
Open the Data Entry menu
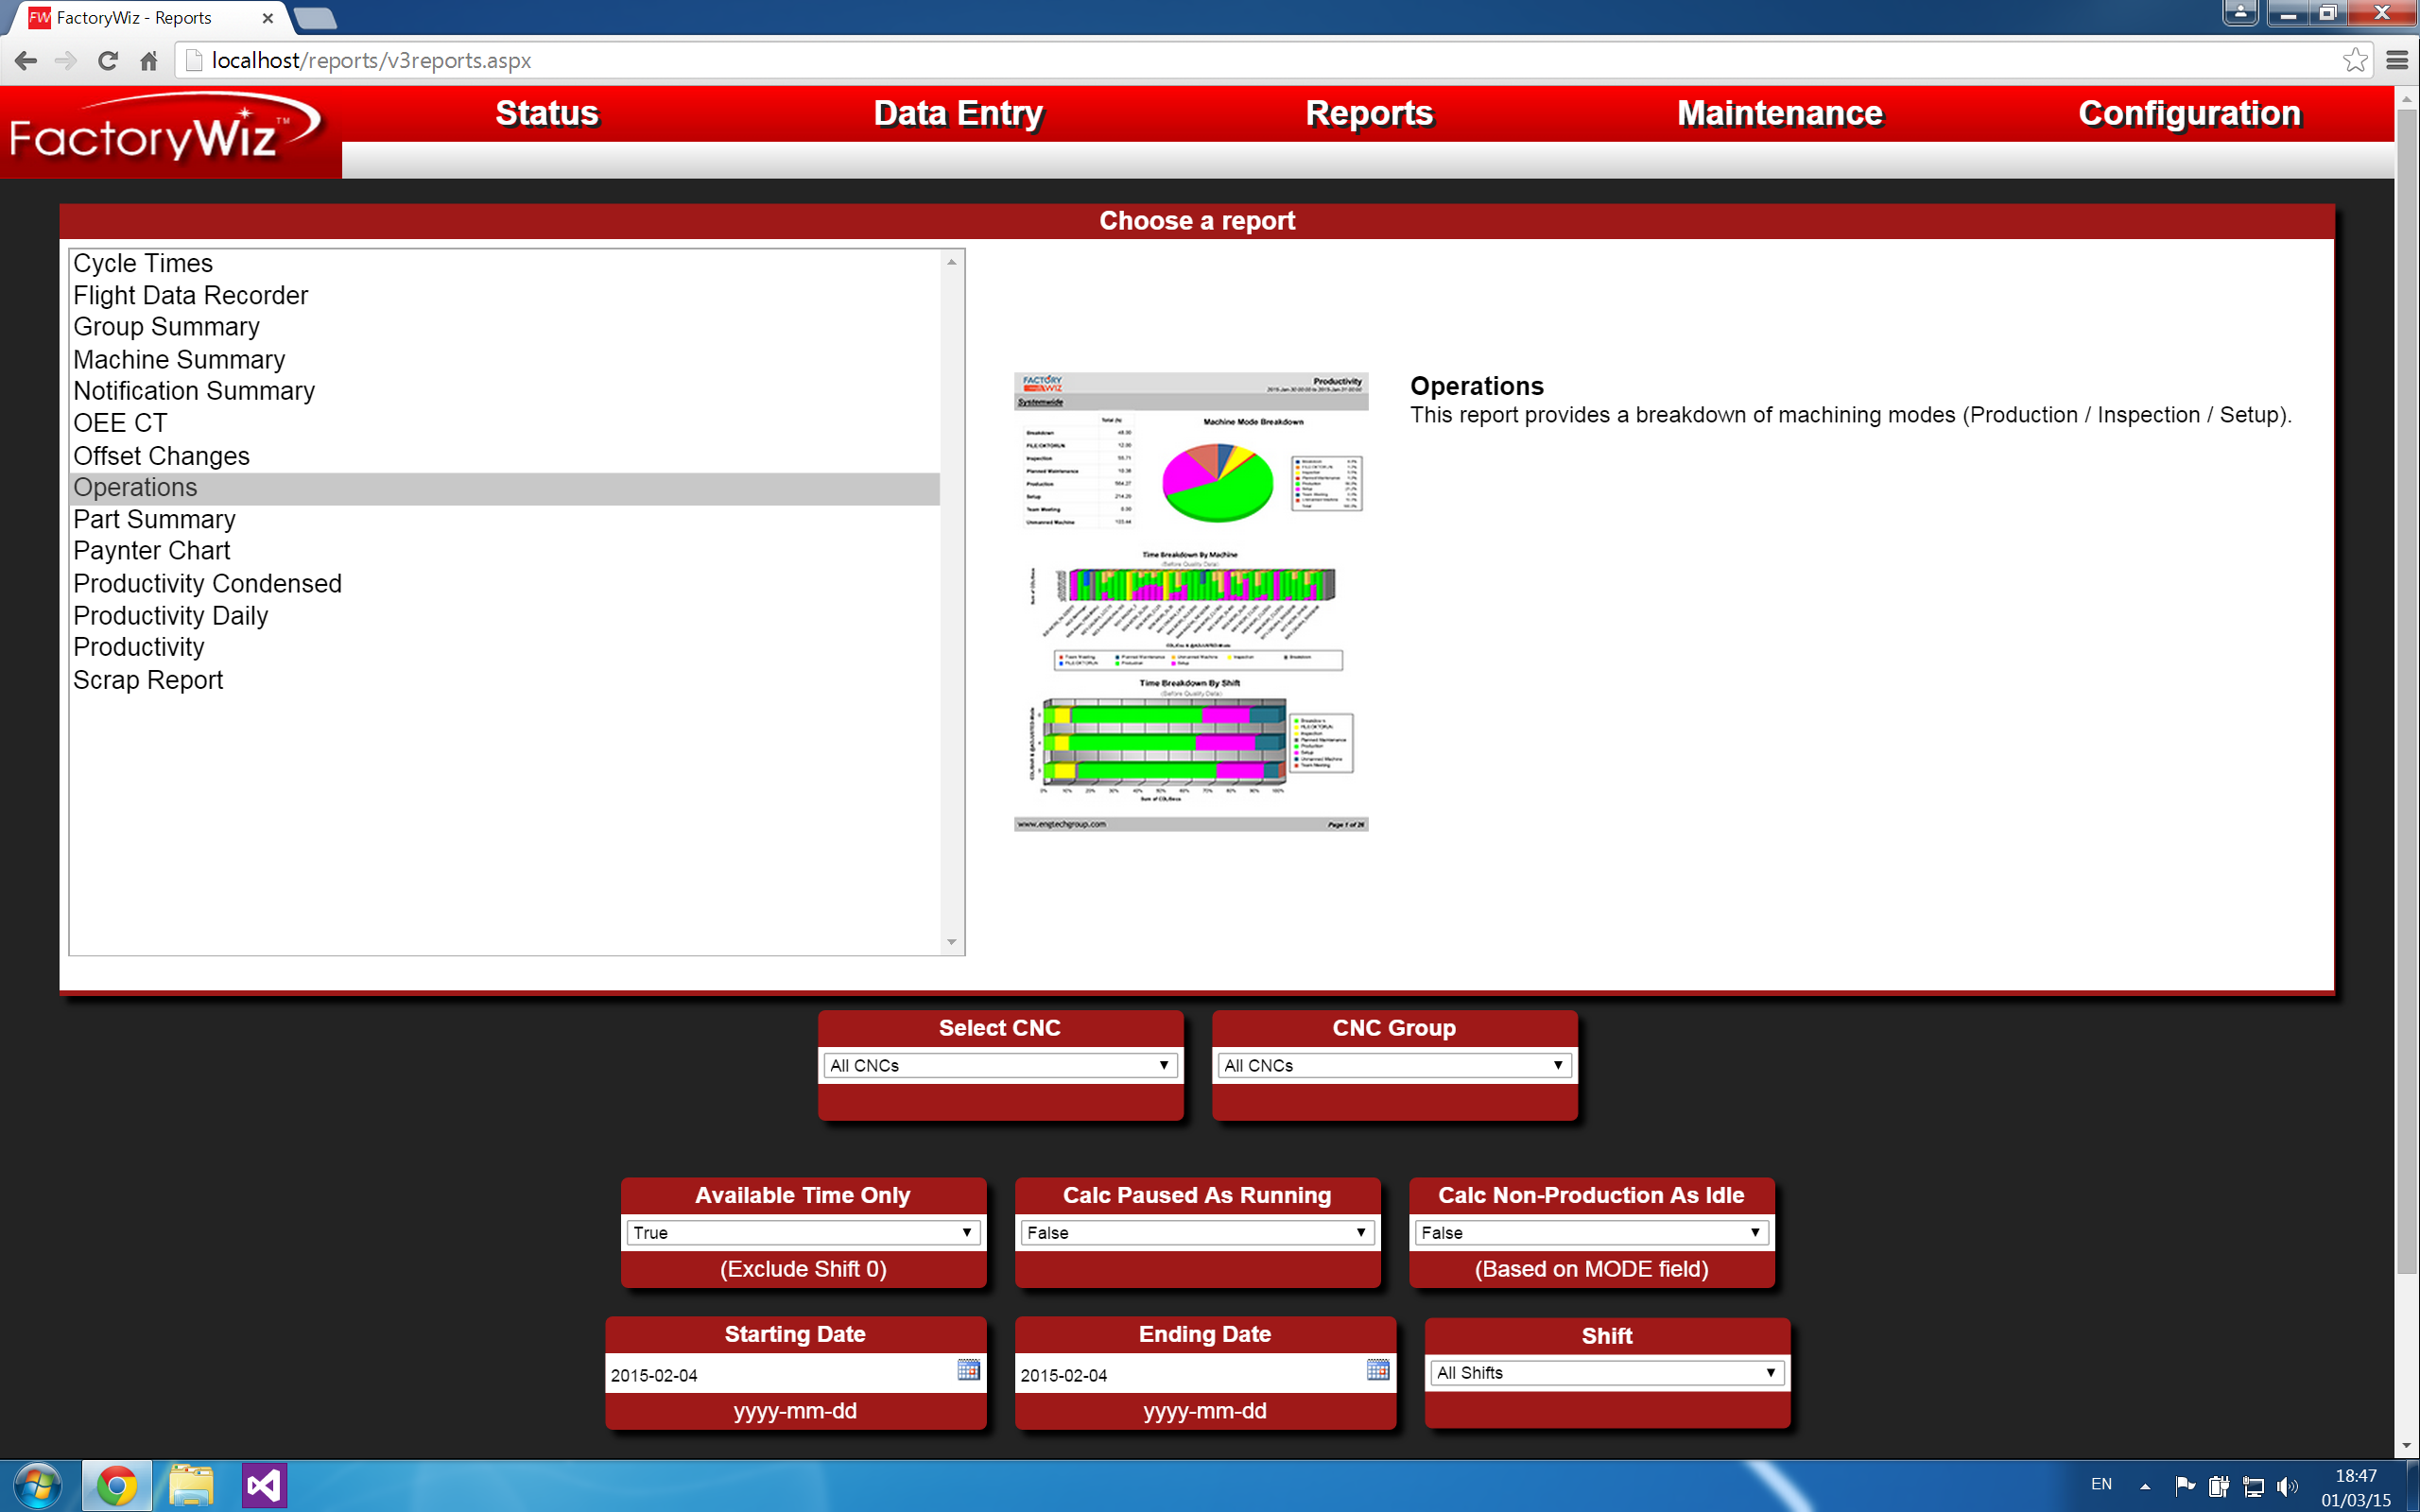point(958,113)
